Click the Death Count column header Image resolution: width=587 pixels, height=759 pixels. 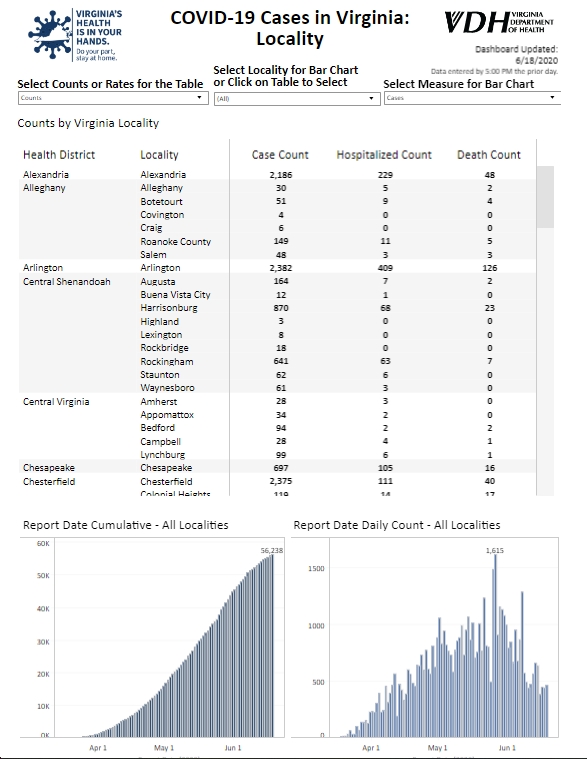pyautogui.click(x=489, y=155)
